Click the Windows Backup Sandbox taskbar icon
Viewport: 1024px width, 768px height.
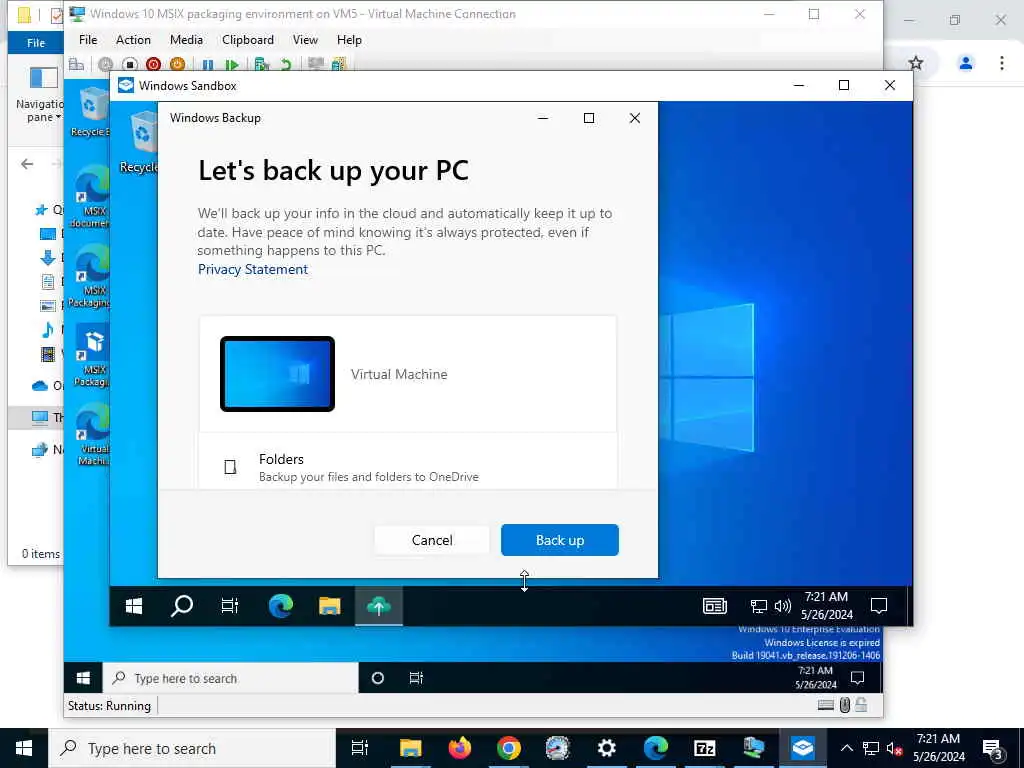379,606
